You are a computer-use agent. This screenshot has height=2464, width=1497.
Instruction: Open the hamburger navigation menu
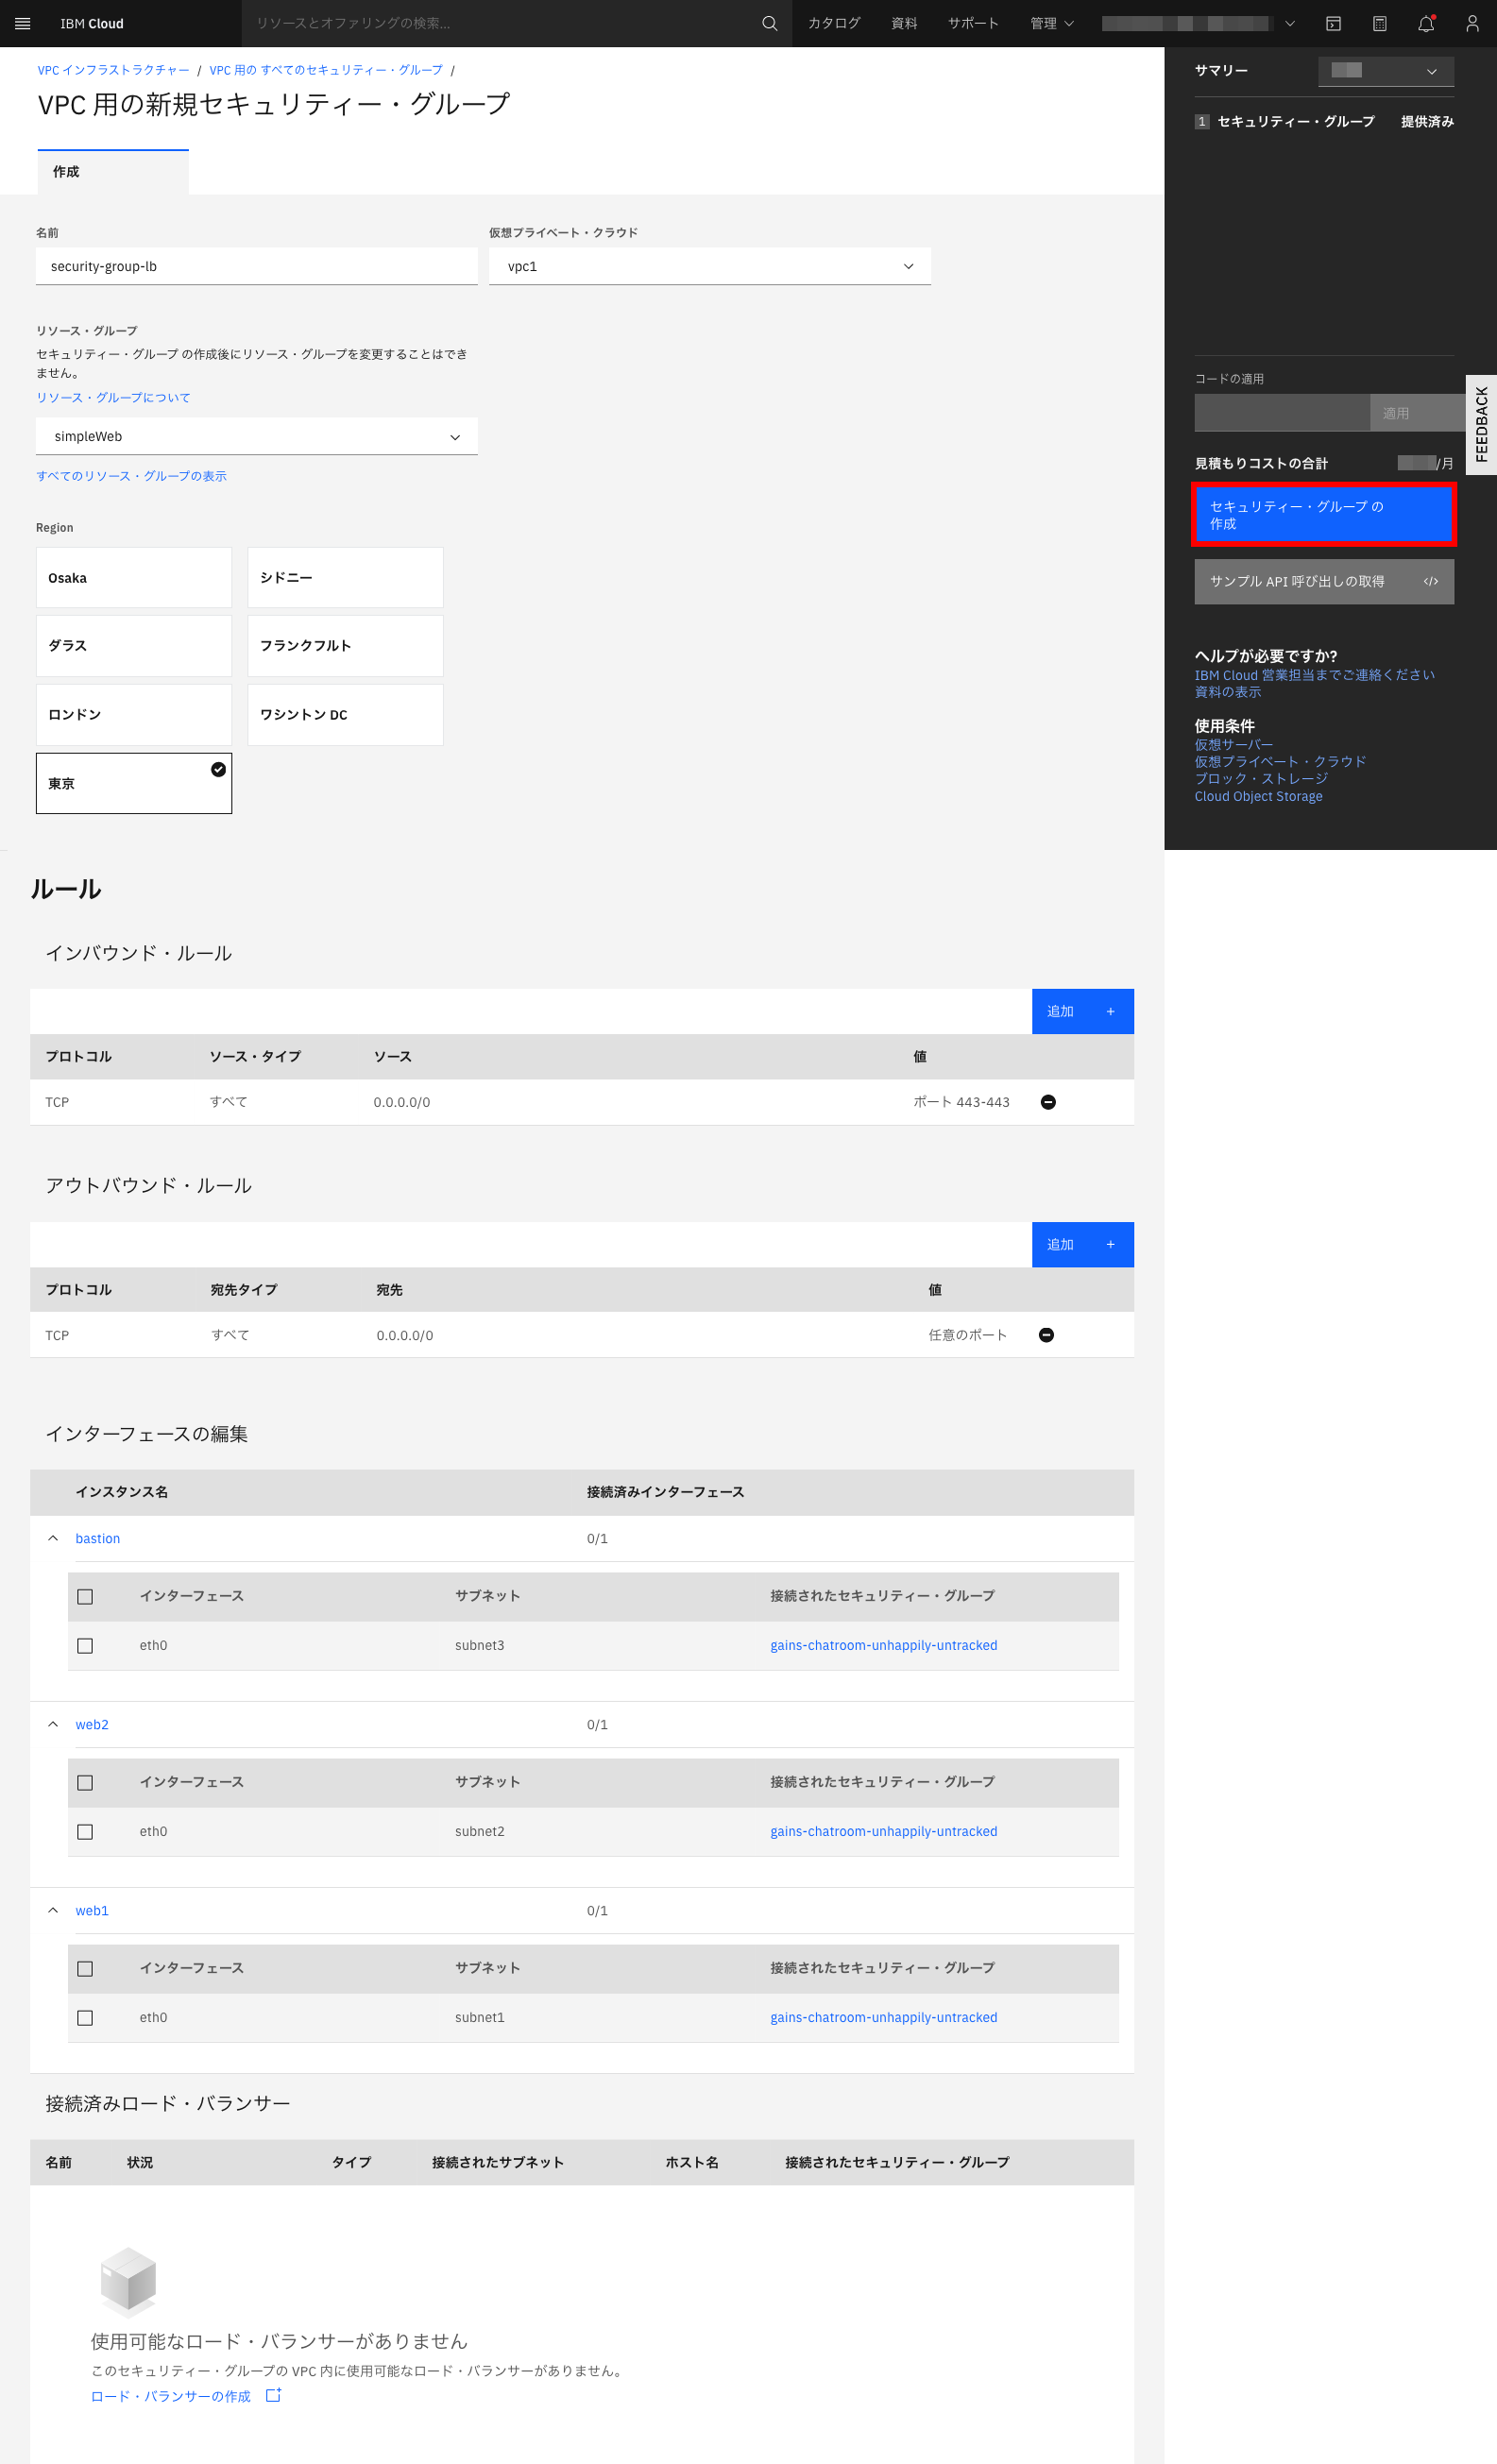pos(23,23)
